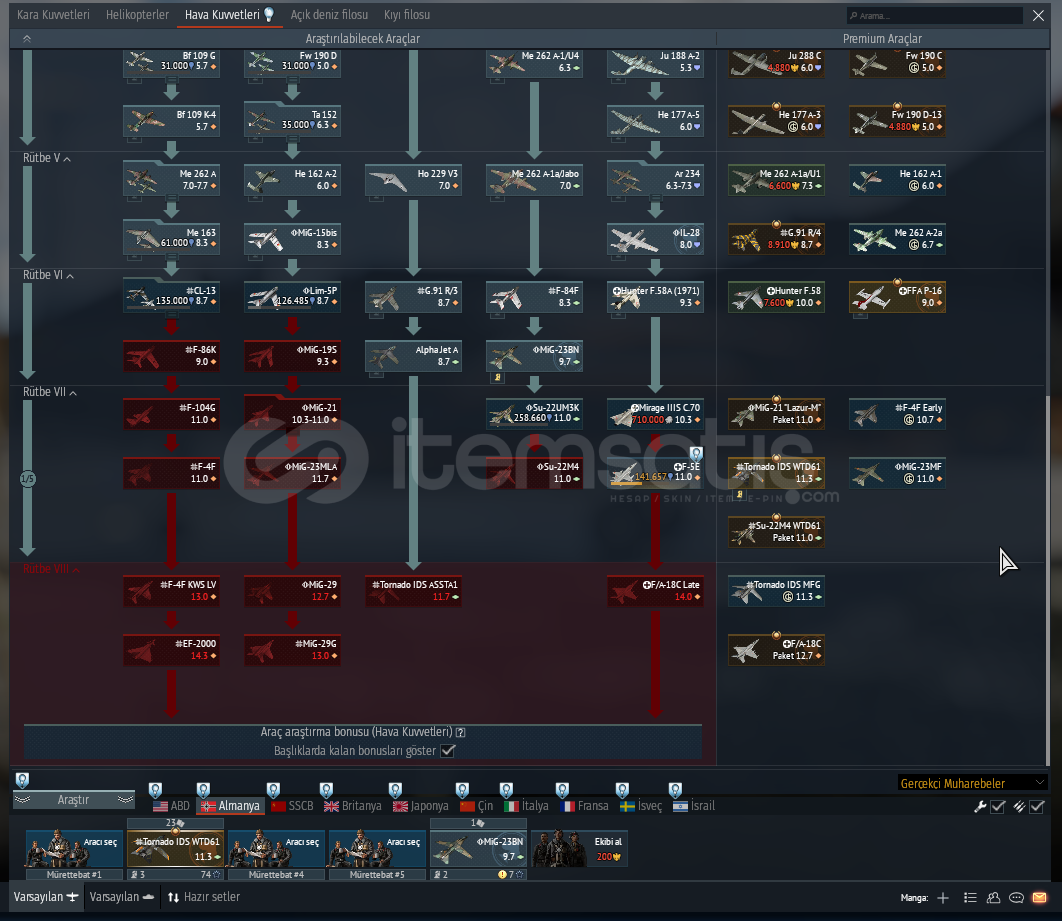Click the light bulb above the İtalya flag
Viewport: 1062px width, 921px height.
[x=506, y=790]
